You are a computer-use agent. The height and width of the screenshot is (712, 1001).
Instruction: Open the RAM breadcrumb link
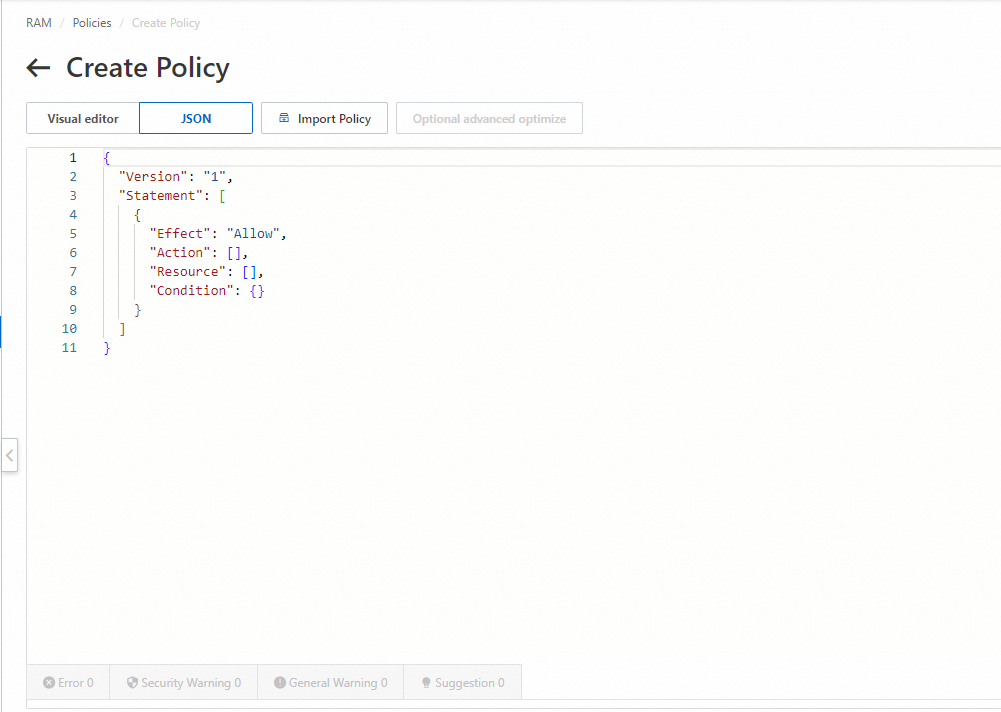[x=39, y=23]
